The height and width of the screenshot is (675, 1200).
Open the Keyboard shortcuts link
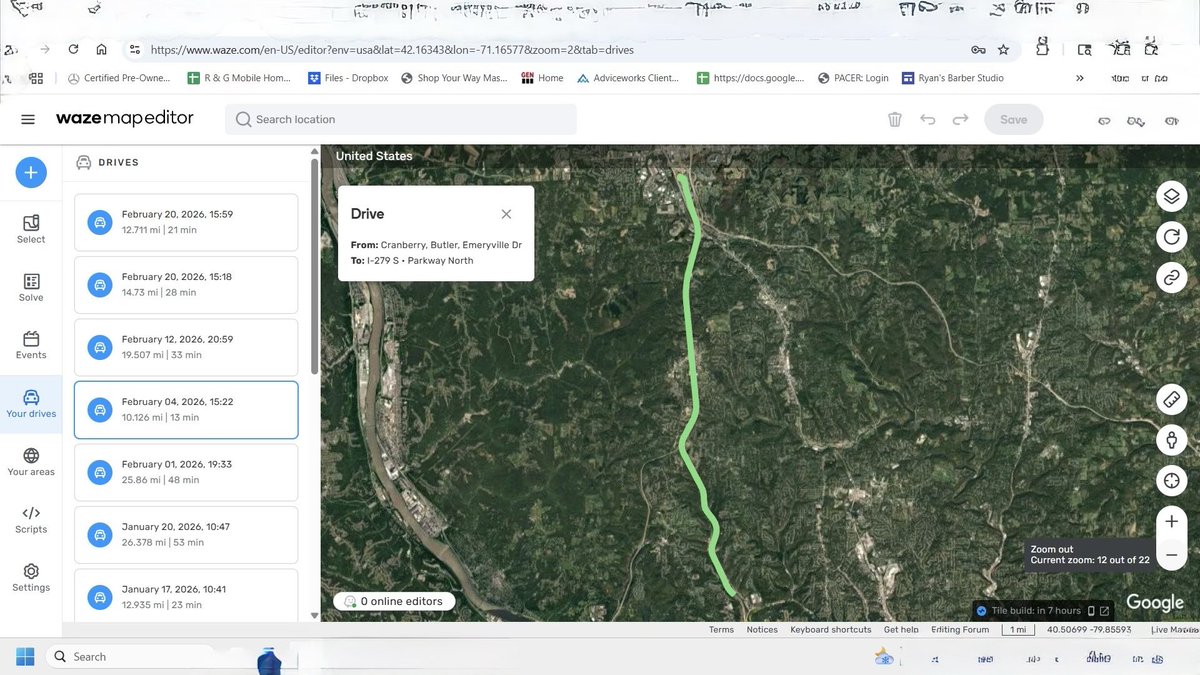[x=830, y=630]
